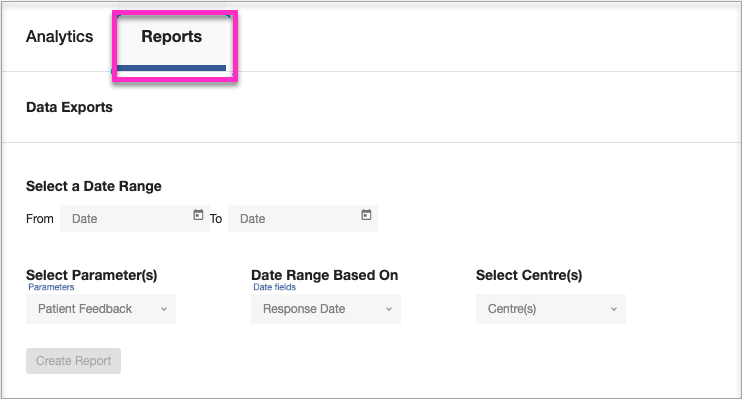Open the Centre(s) selection dropdown
The image size is (742, 399).
551,309
